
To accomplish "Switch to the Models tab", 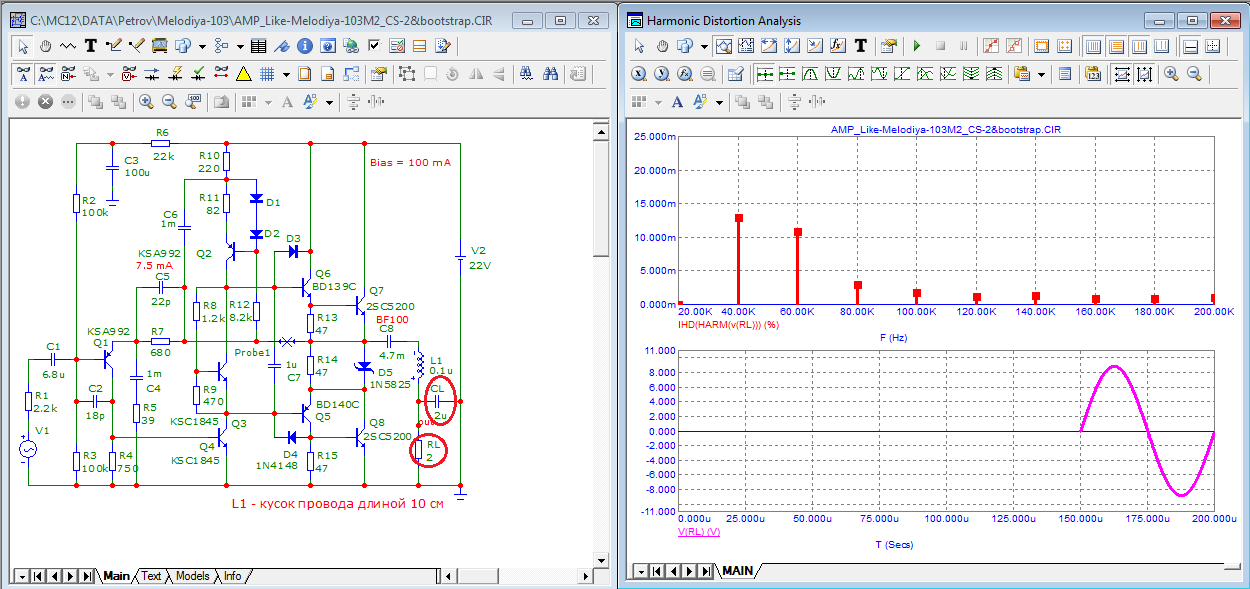I will point(192,576).
